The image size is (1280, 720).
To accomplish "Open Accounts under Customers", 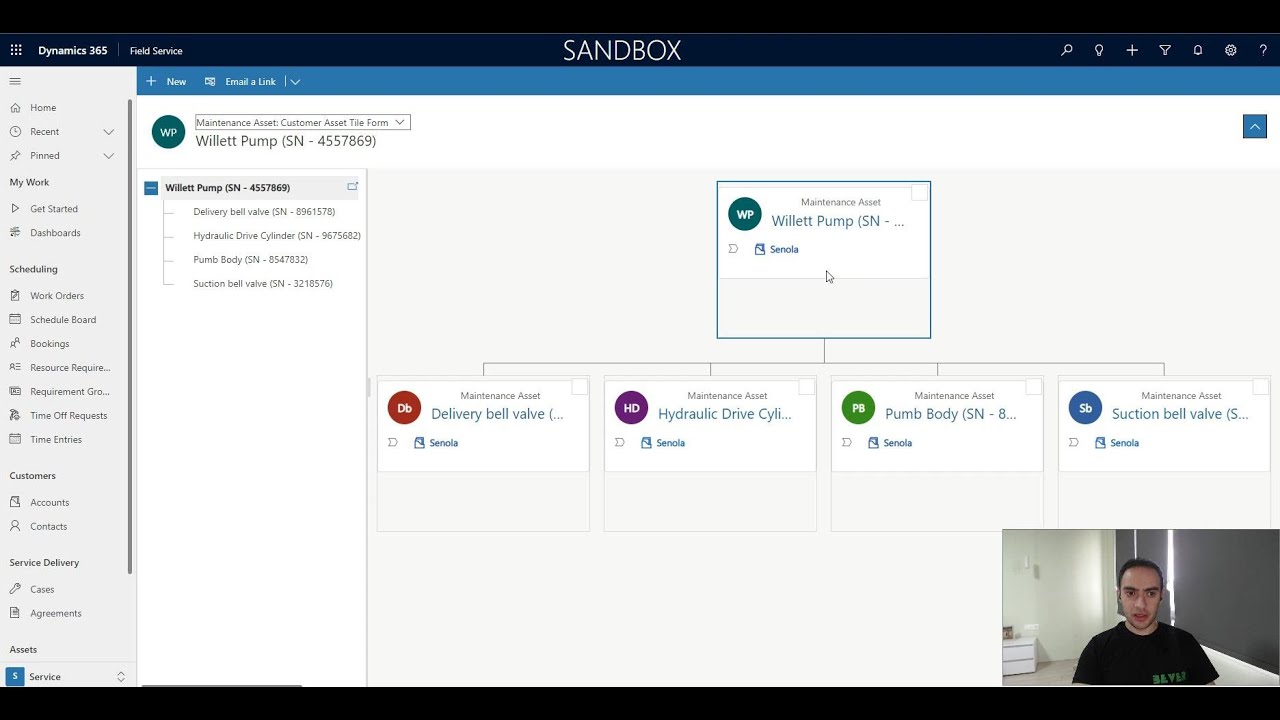I will tap(50, 503).
